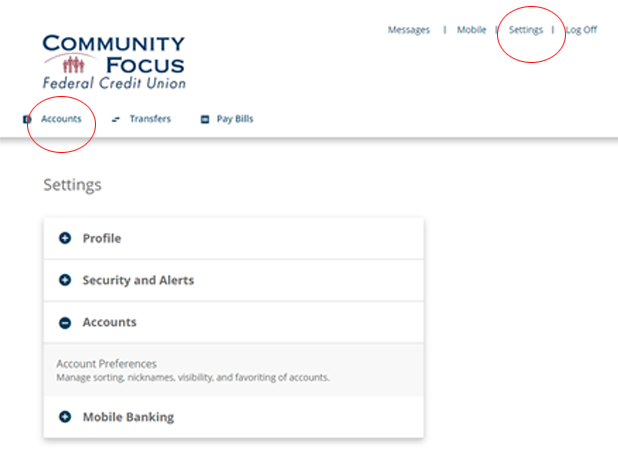This screenshot has height=460, width=618.
Task: Open Settings in the top menu
Action: (x=526, y=30)
